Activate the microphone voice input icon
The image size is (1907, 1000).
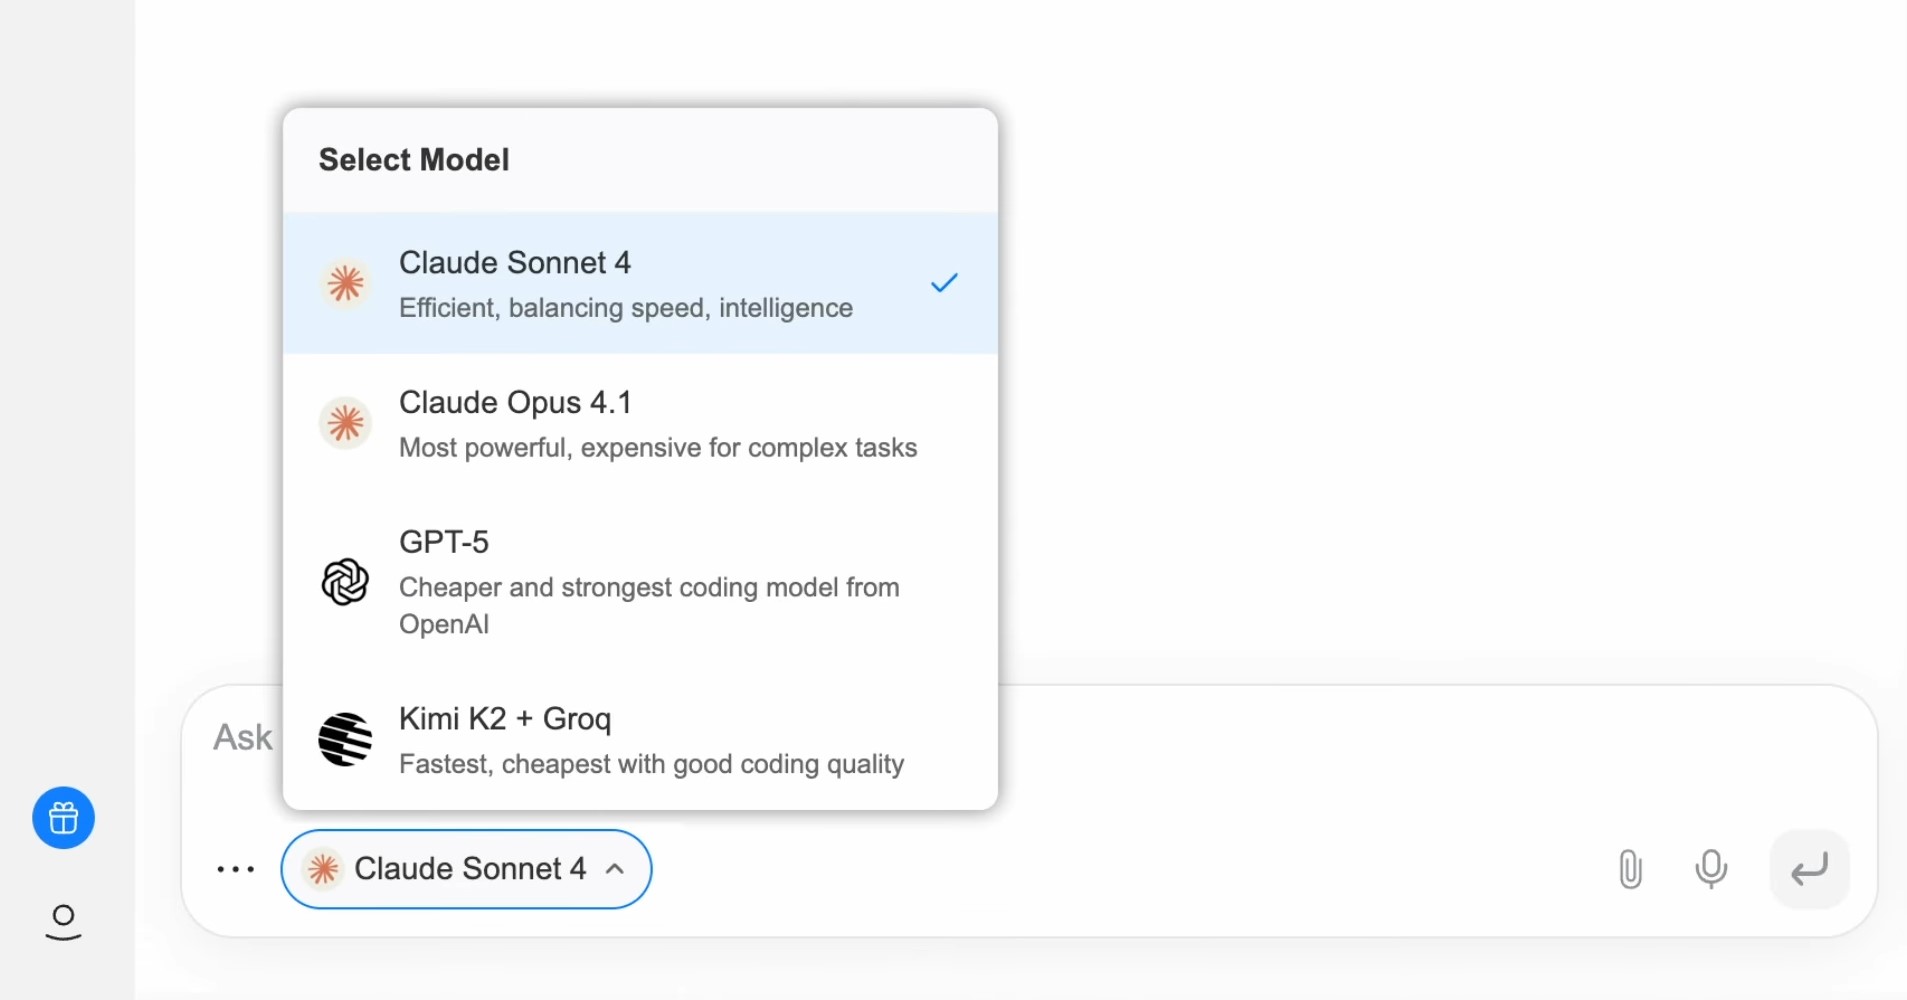coord(1711,869)
